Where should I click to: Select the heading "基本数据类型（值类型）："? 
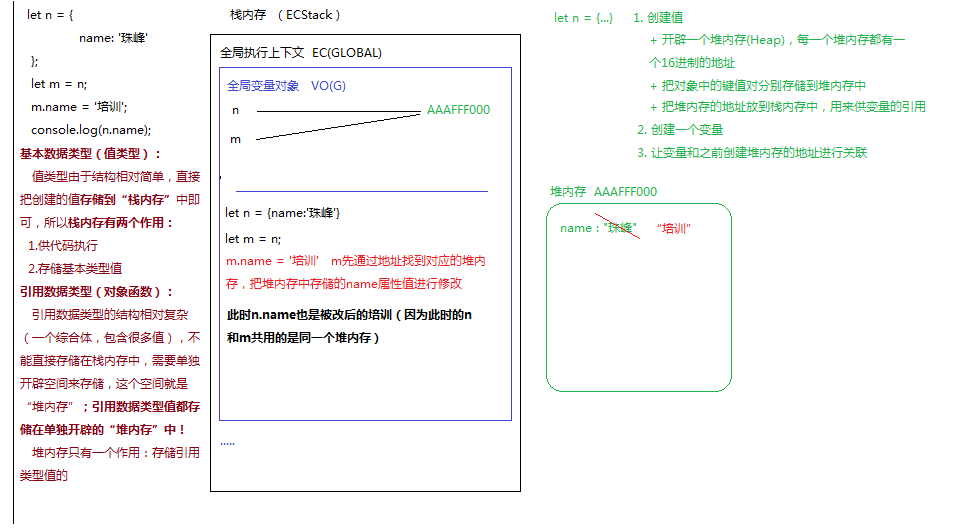coord(90,154)
